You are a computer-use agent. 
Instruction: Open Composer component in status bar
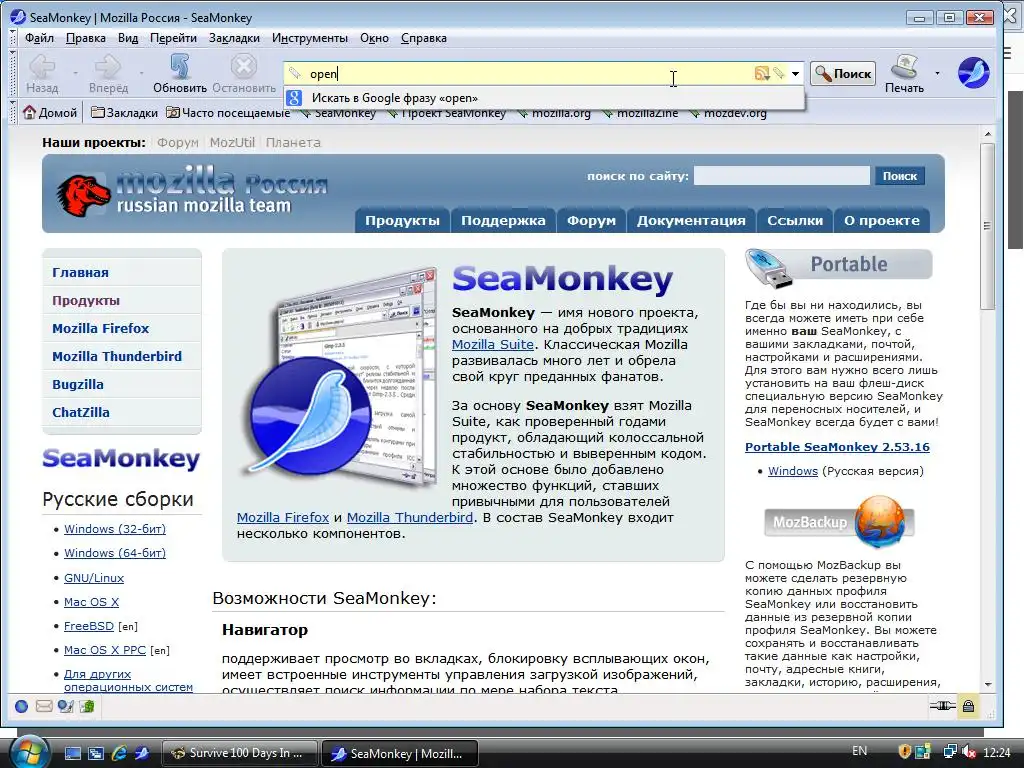pos(65,706)
